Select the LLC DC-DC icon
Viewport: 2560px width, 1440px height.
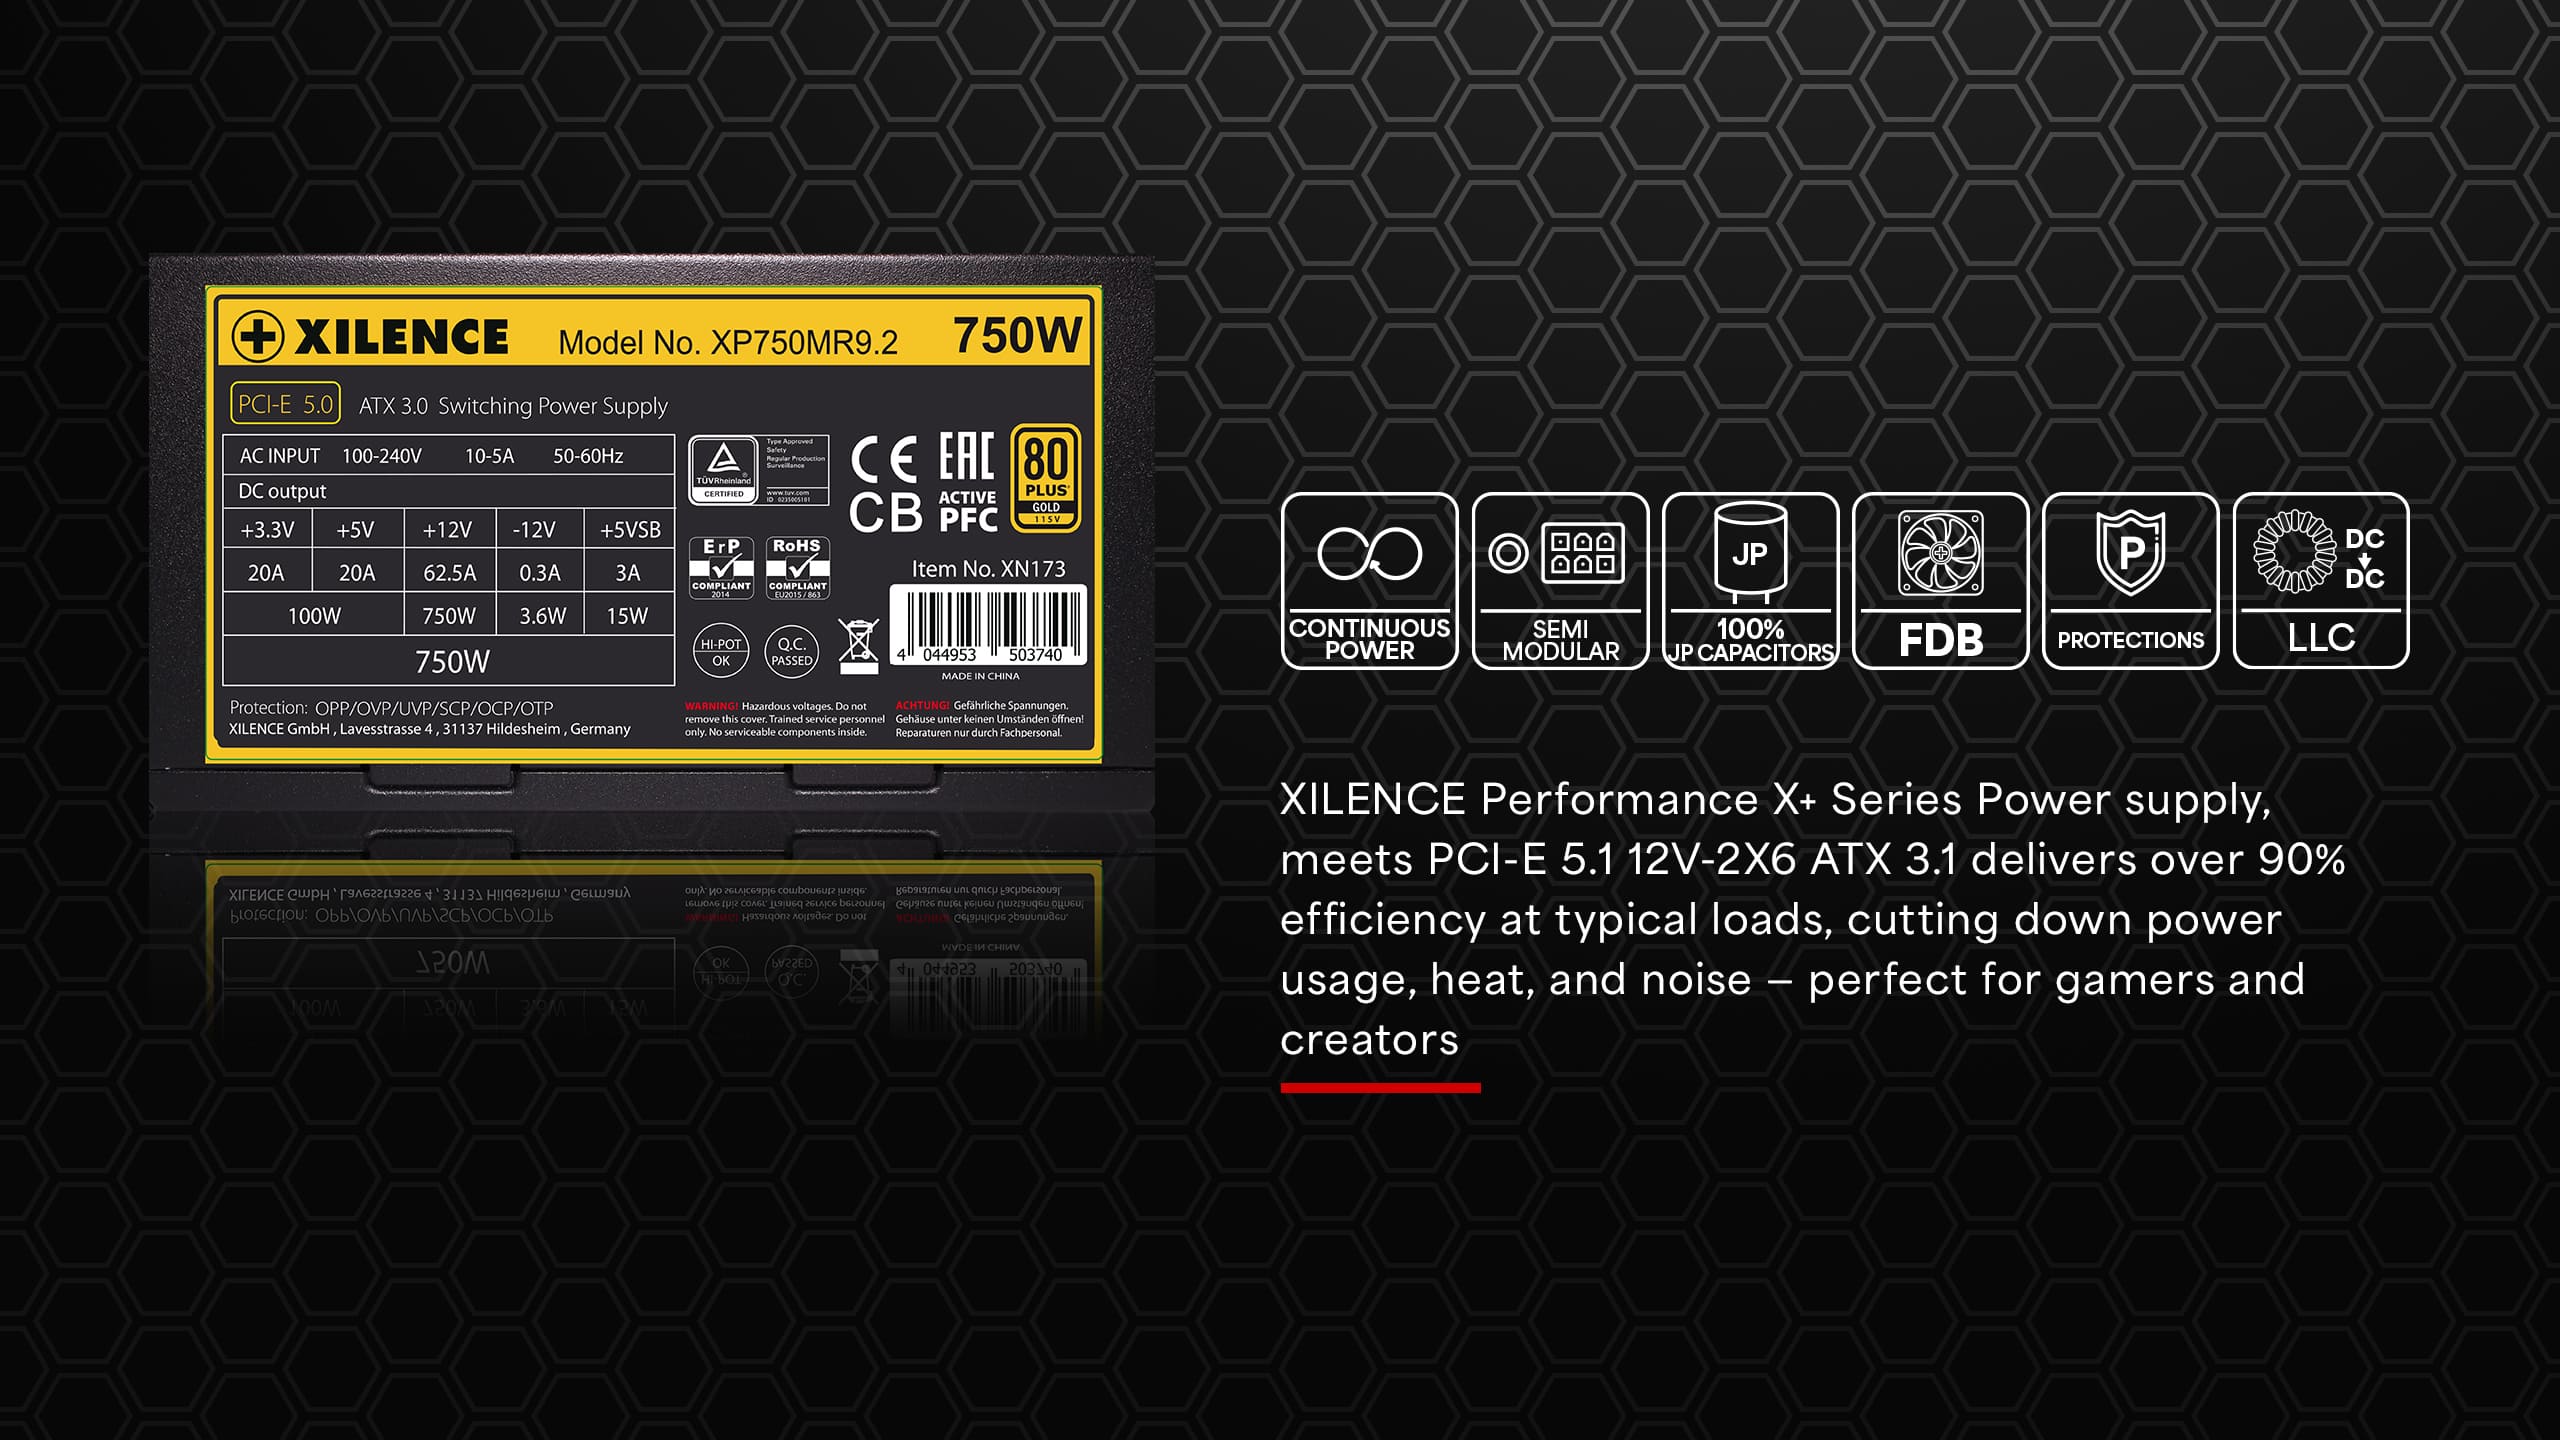2321,581
